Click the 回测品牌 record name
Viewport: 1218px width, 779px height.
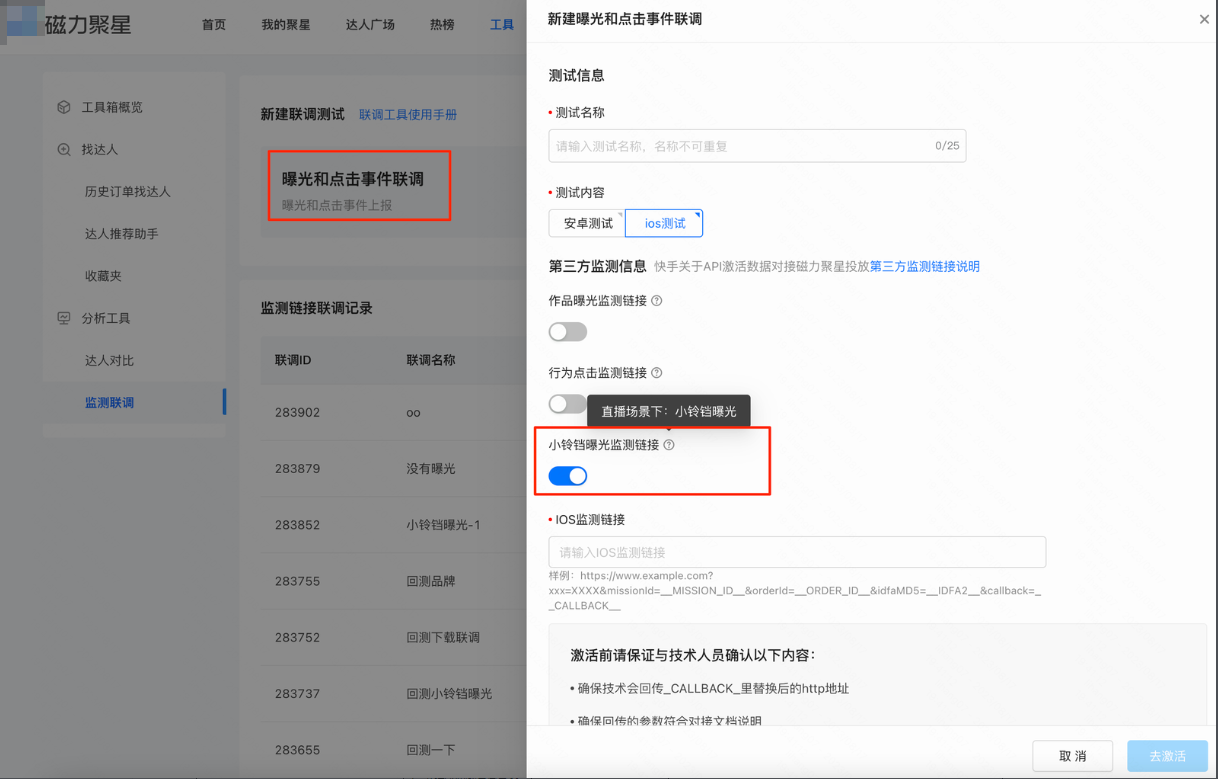431,580
